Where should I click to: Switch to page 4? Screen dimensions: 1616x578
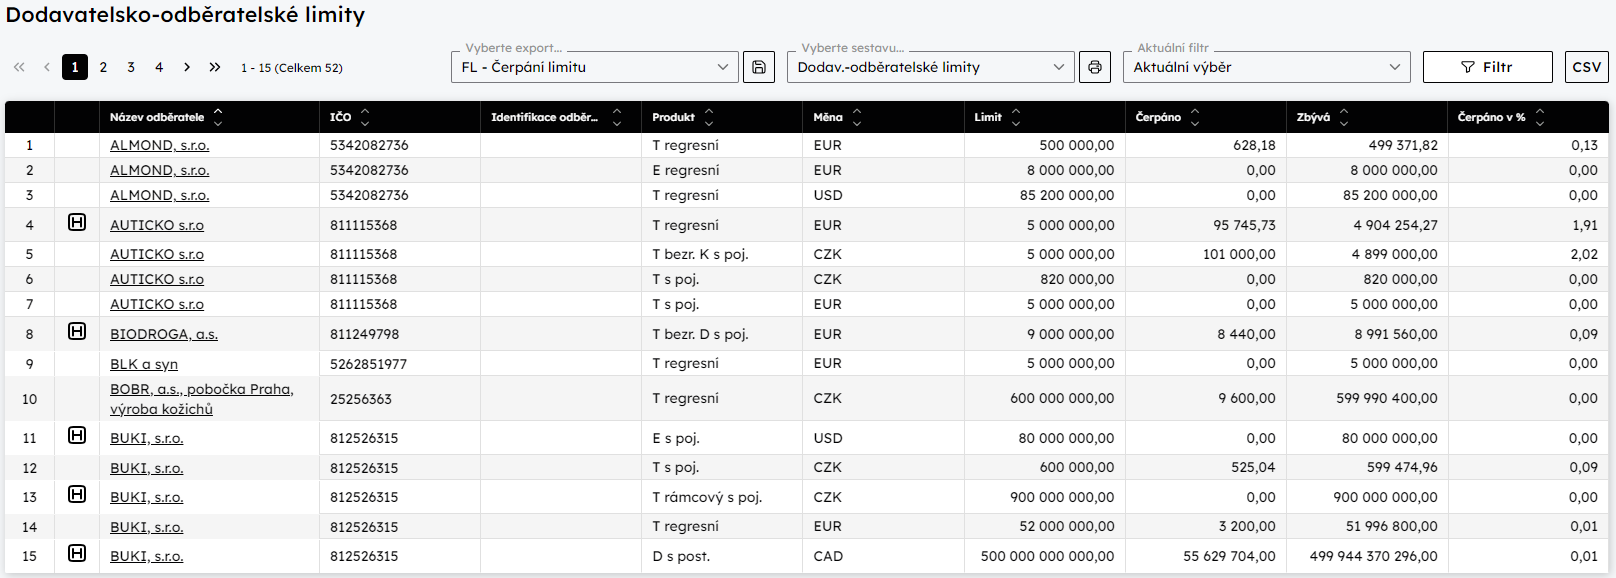click(x=159, y=67)
